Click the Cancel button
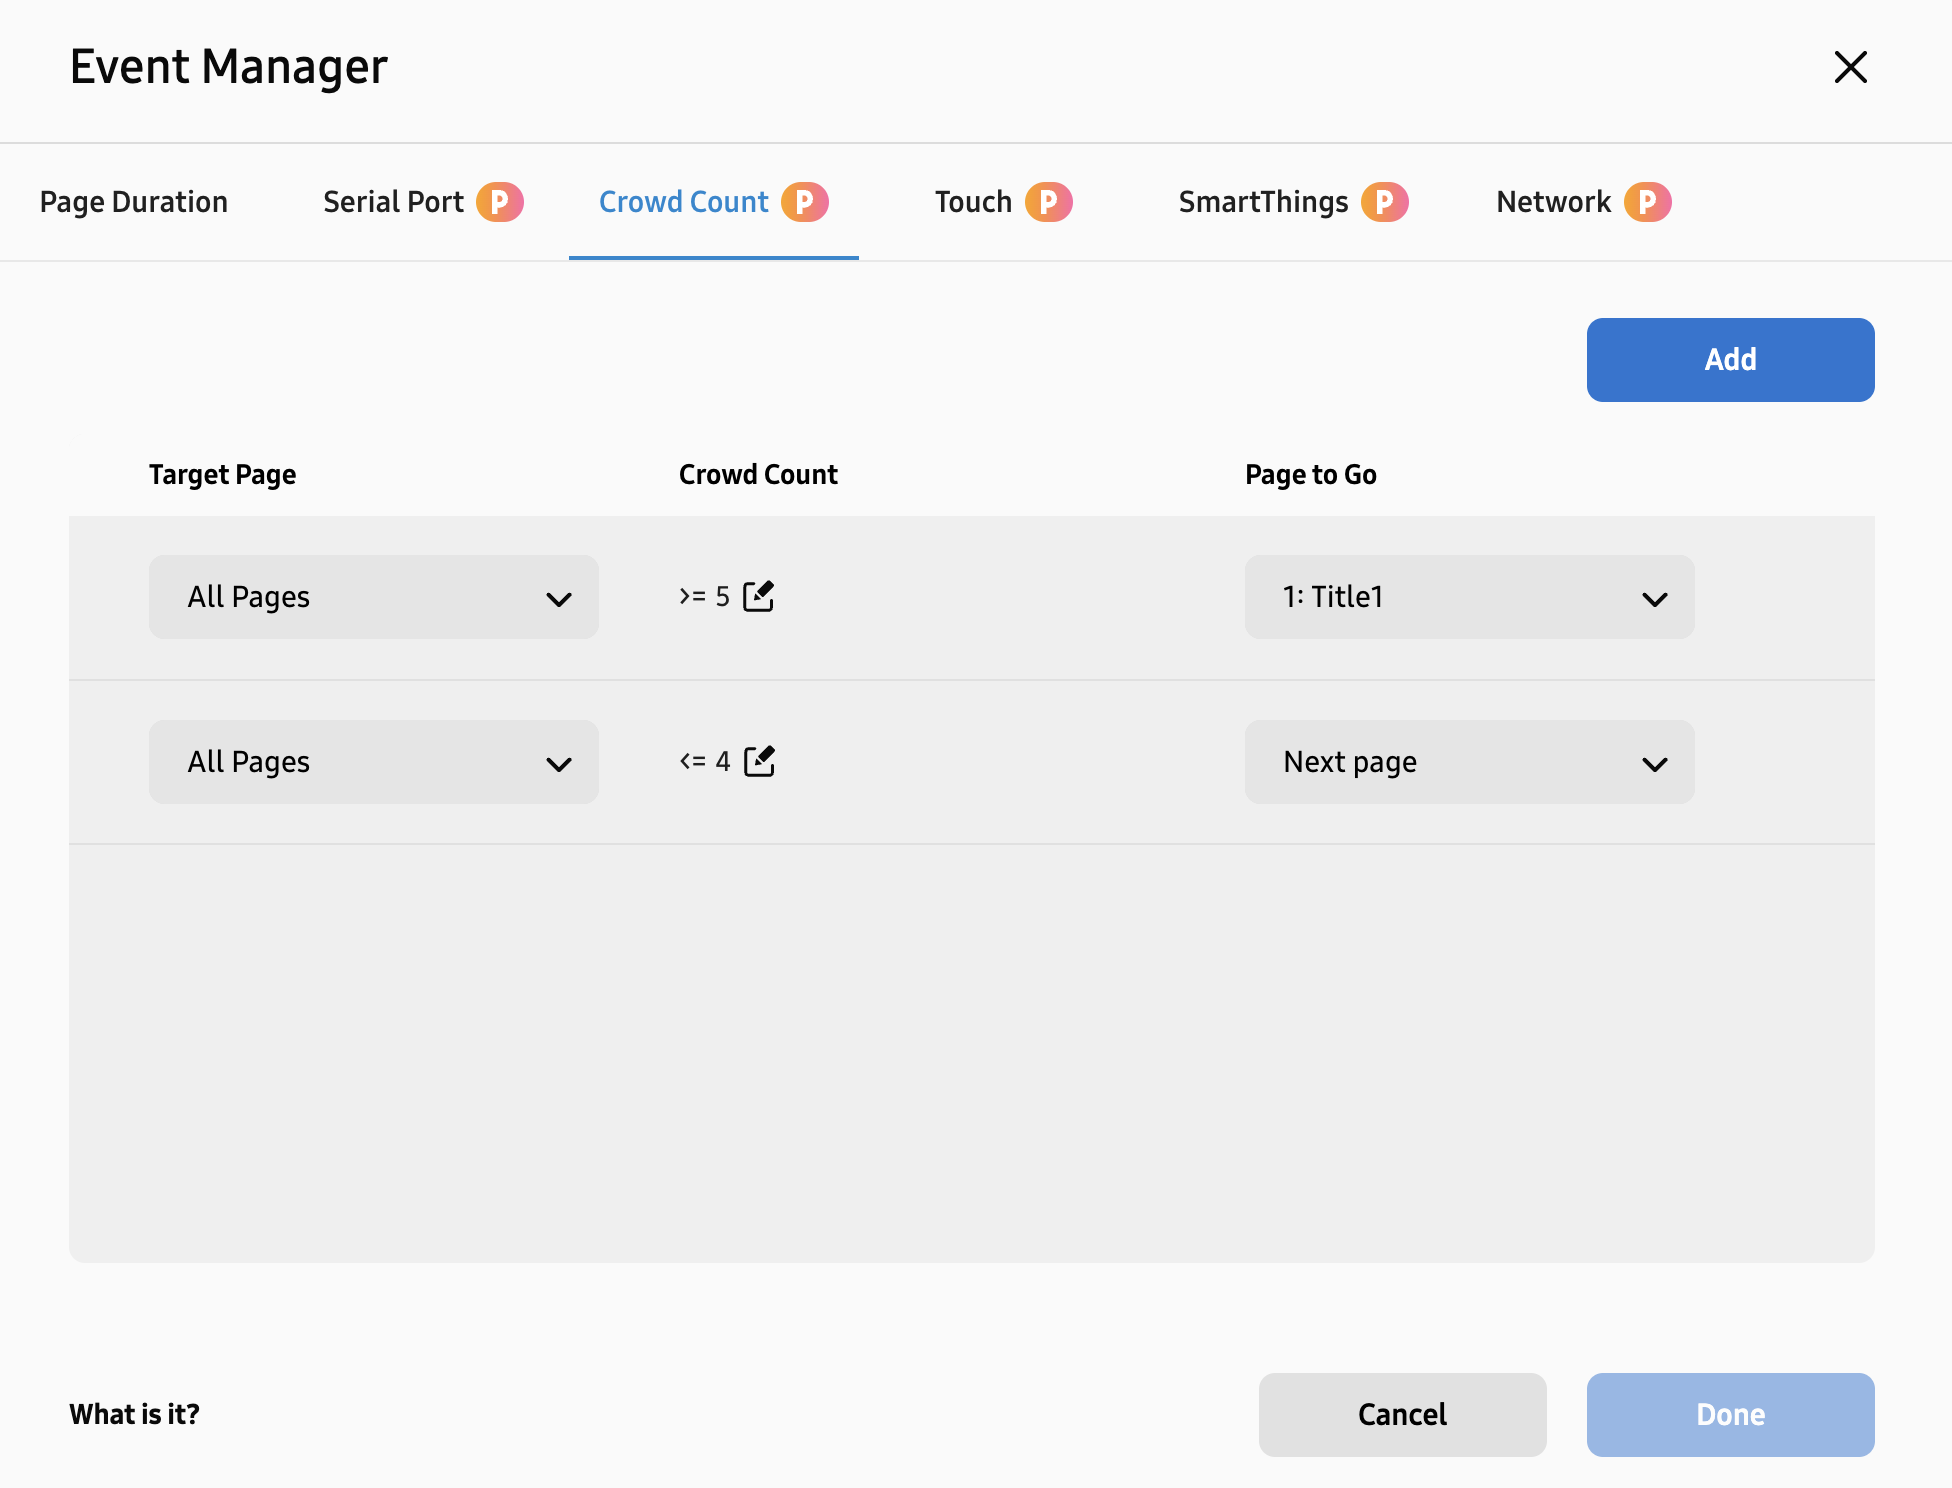This screenshot has width=1952, height=1488. (x=1402, y=1414)
